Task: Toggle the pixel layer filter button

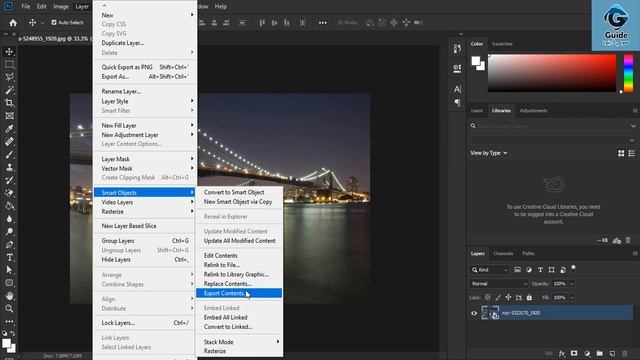Action: point(518,270)
